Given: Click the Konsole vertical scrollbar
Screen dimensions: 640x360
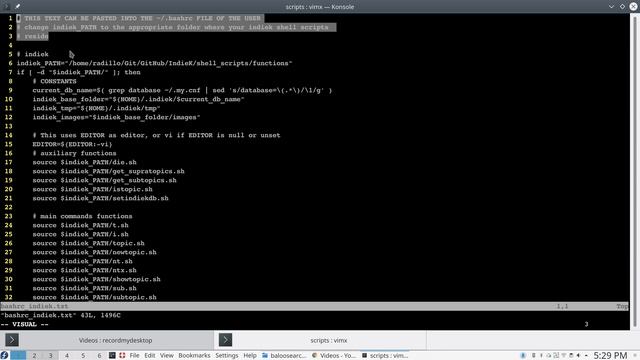Looking at the screenshot, I should (635, 170).
